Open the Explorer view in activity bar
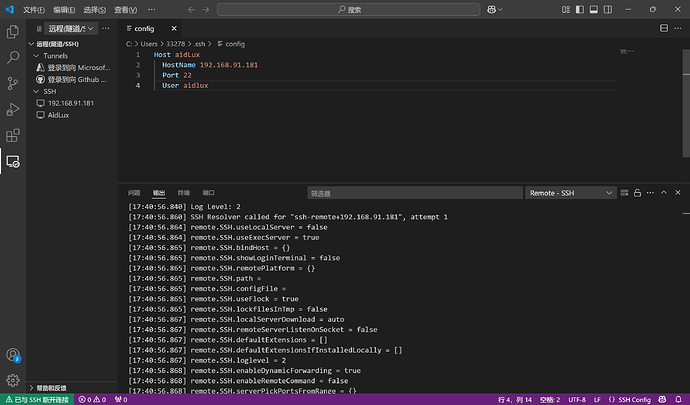This screenshot has height=405, width=690. 13,32
